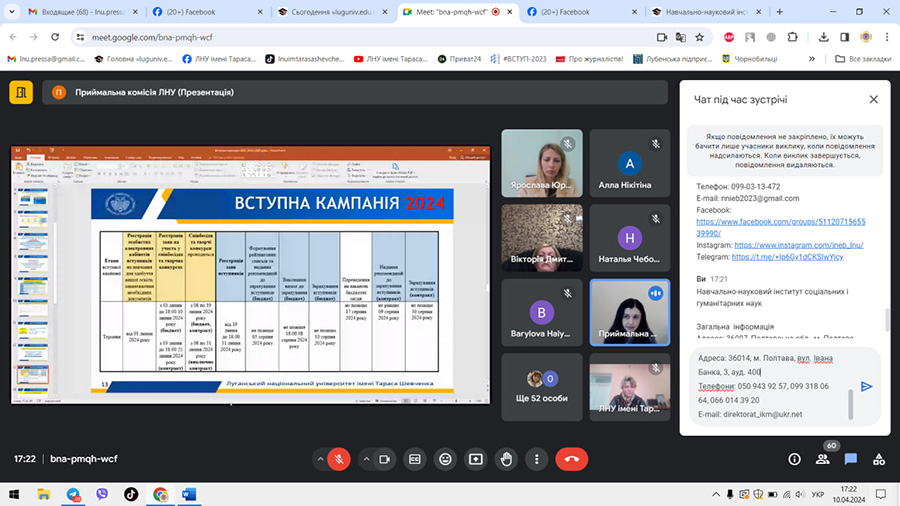Unmute the microphone in the call bar
900x506 pixels.
coord(340,459)
